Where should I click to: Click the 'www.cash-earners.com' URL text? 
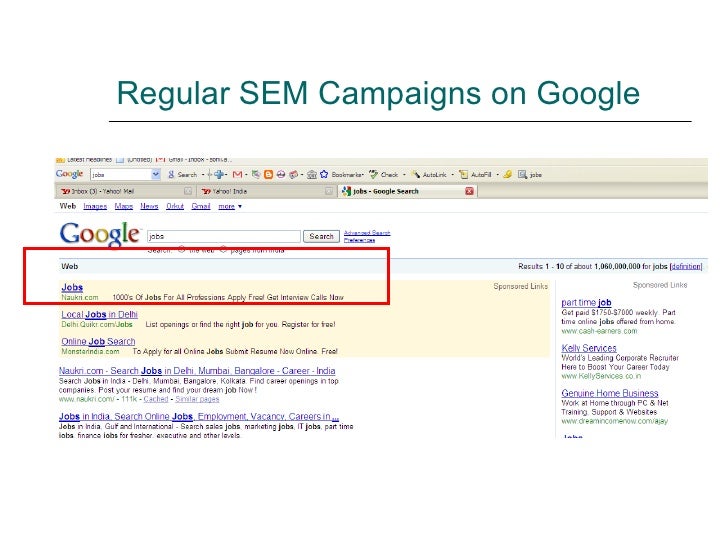(x=599, y=331)
